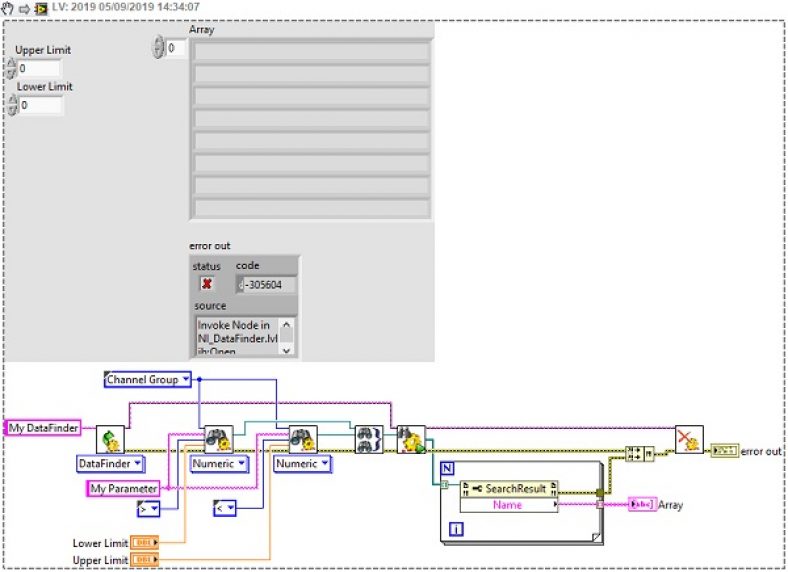Click the 'error out' label on block diagram
The image size is (788, 572).
[x=761, y=451]
